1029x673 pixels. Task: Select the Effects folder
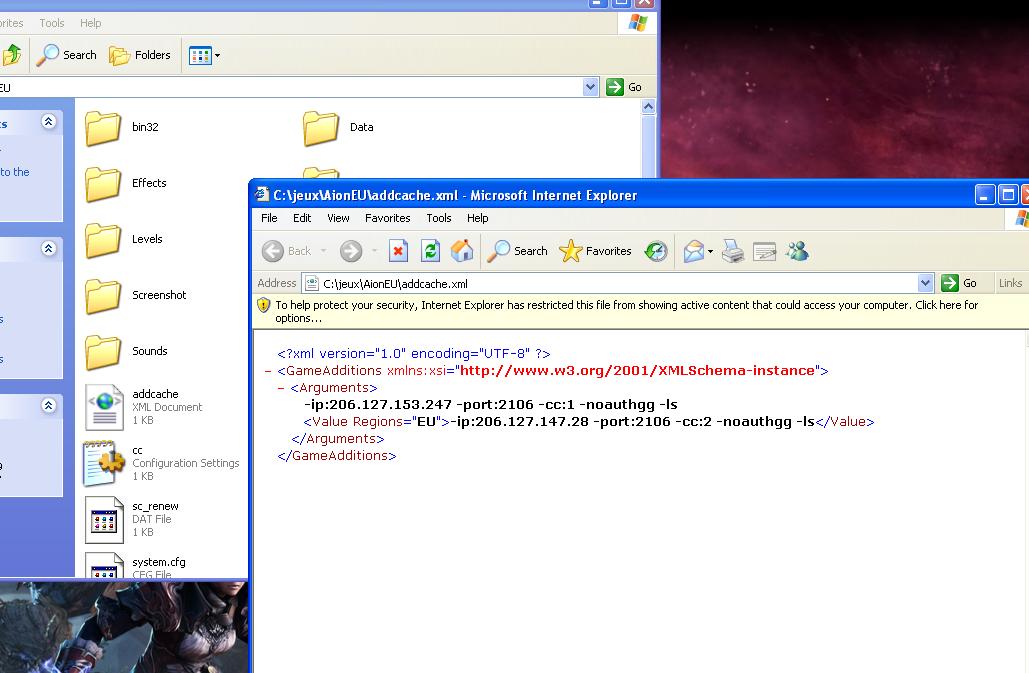coord(126,183)
